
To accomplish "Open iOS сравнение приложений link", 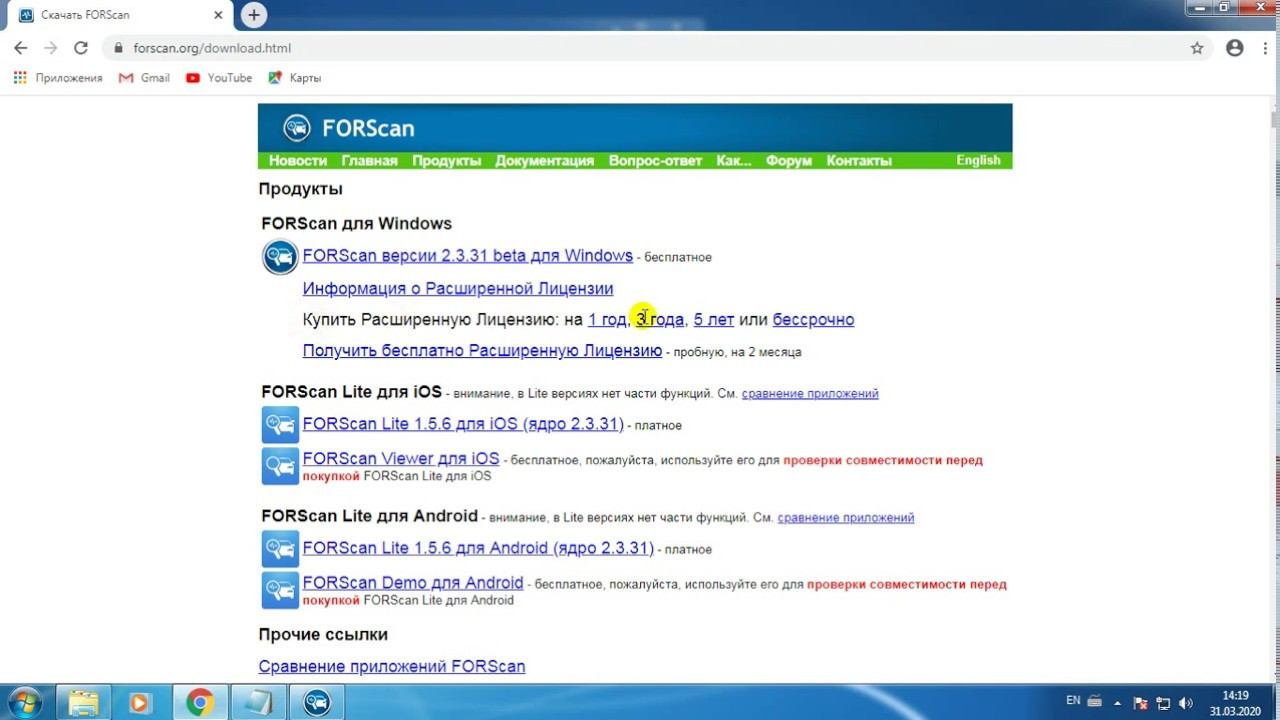I will (810, 393).
